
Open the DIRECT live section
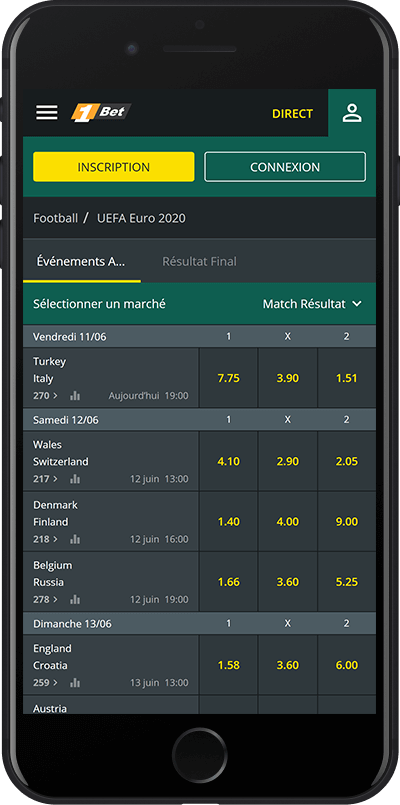point(292,113)
